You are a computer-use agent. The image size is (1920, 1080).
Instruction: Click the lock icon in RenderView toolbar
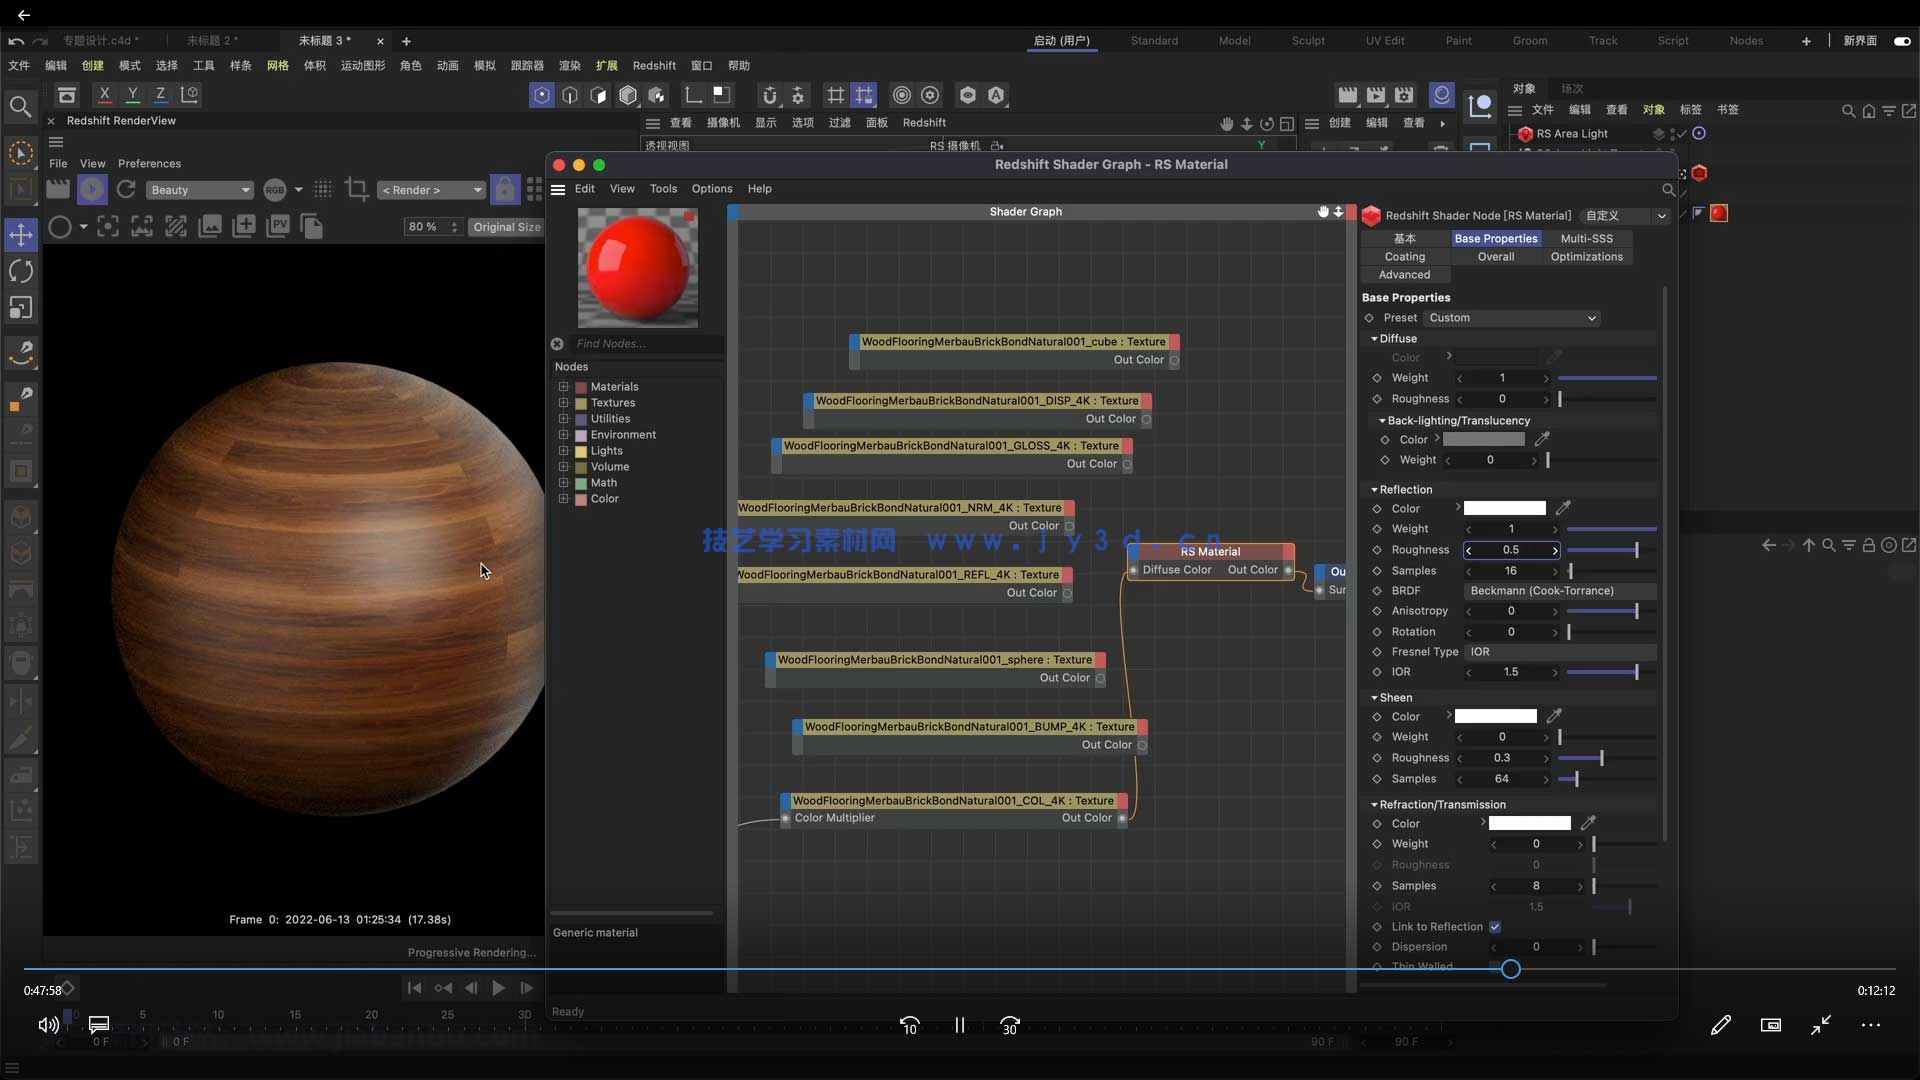[505, 189]
